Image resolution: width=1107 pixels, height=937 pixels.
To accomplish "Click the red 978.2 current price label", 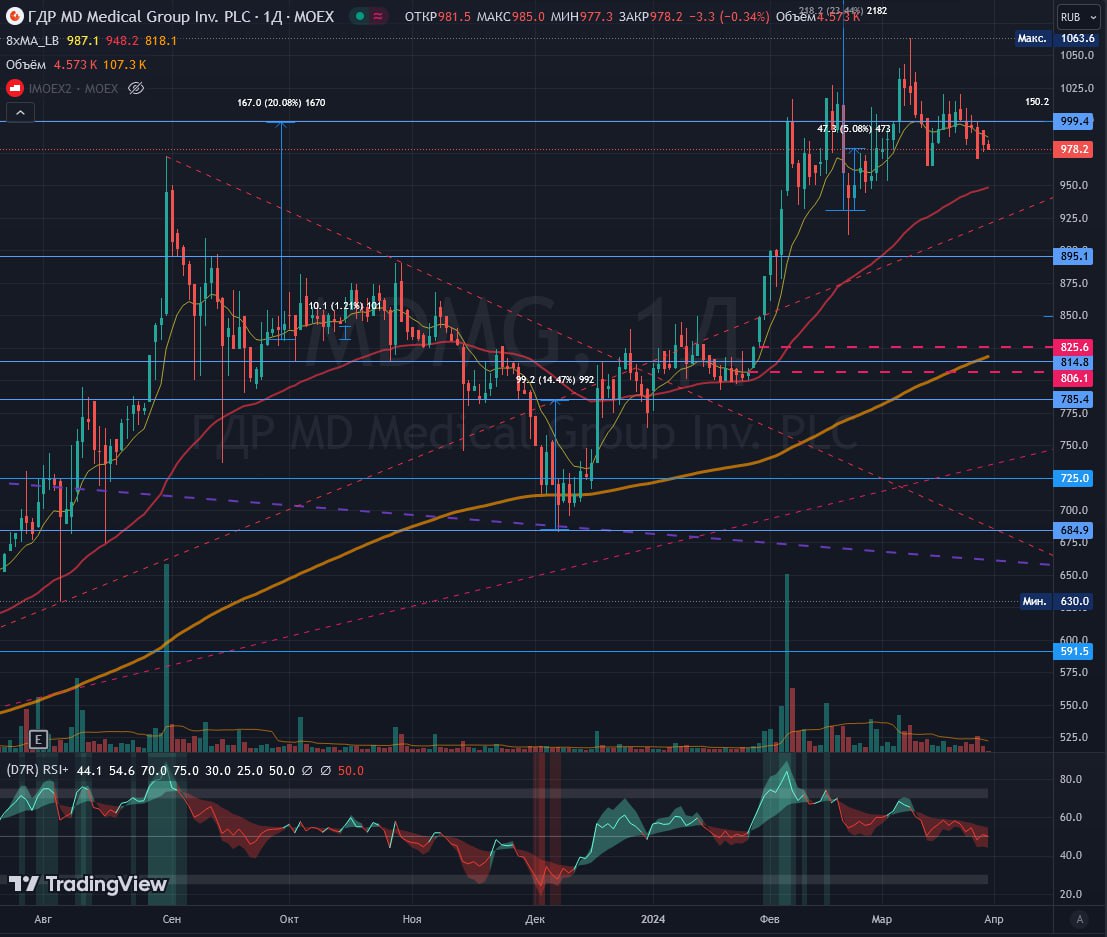I will tap(1074, 149).
